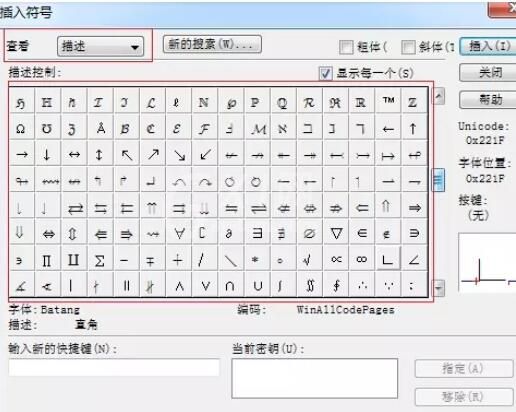Screen dimensions: 516x412
Task: Click the 插入(I) button
Action: pos(489,46)
